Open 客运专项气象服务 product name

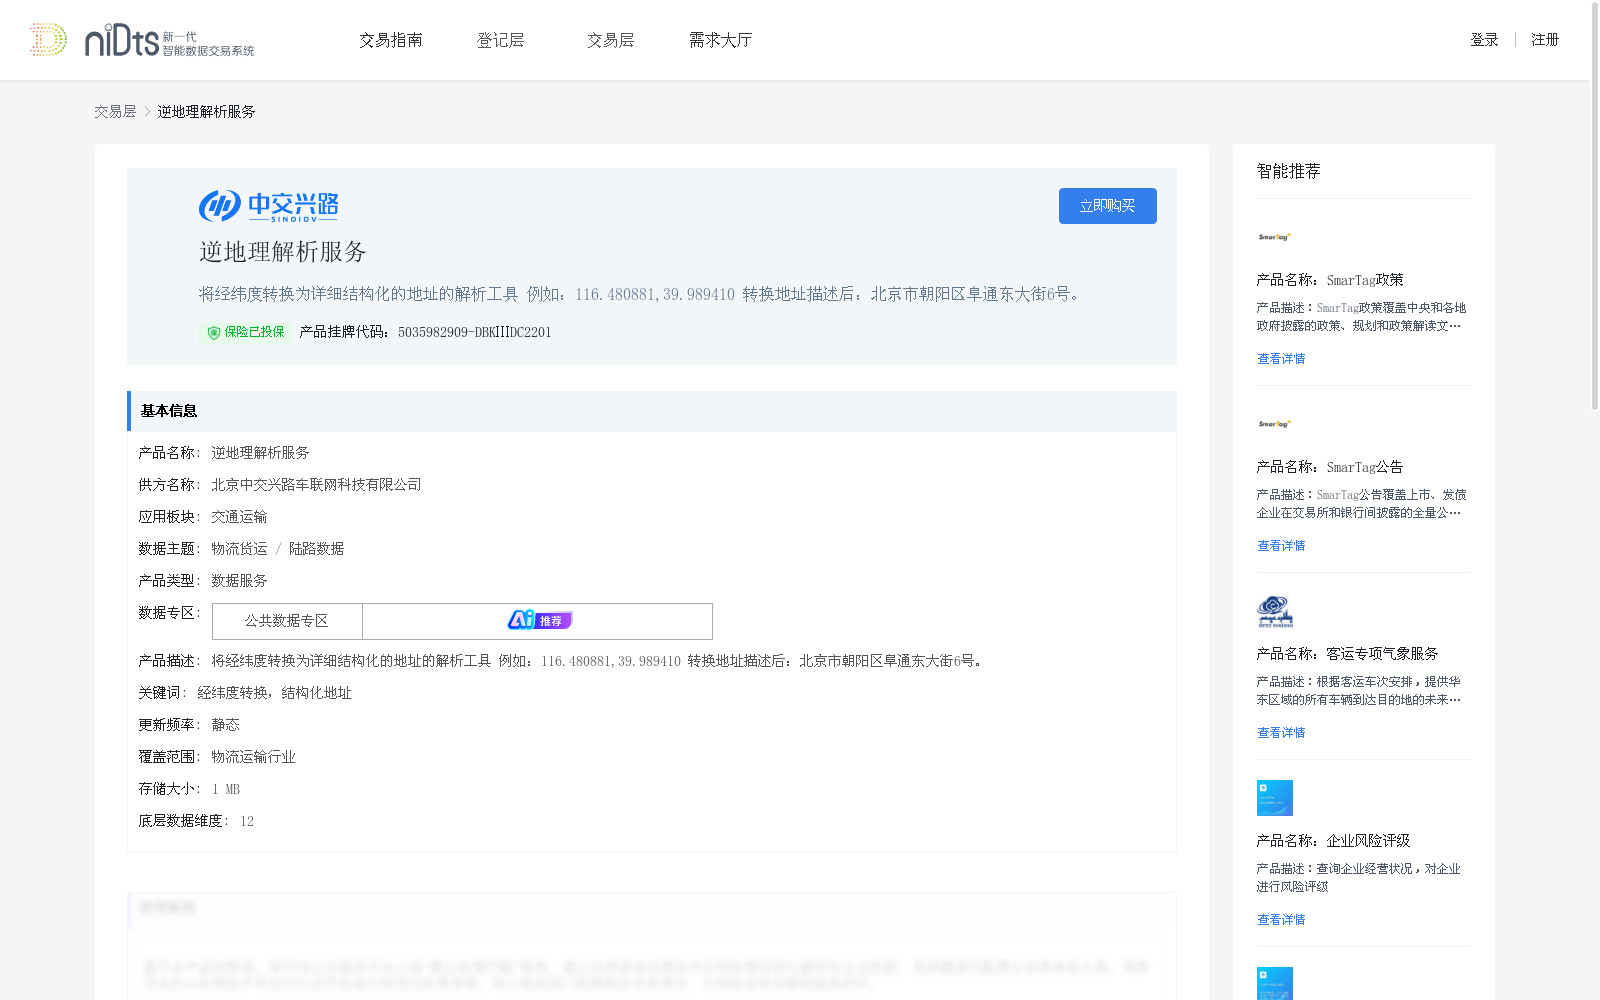click(1382, 654)
